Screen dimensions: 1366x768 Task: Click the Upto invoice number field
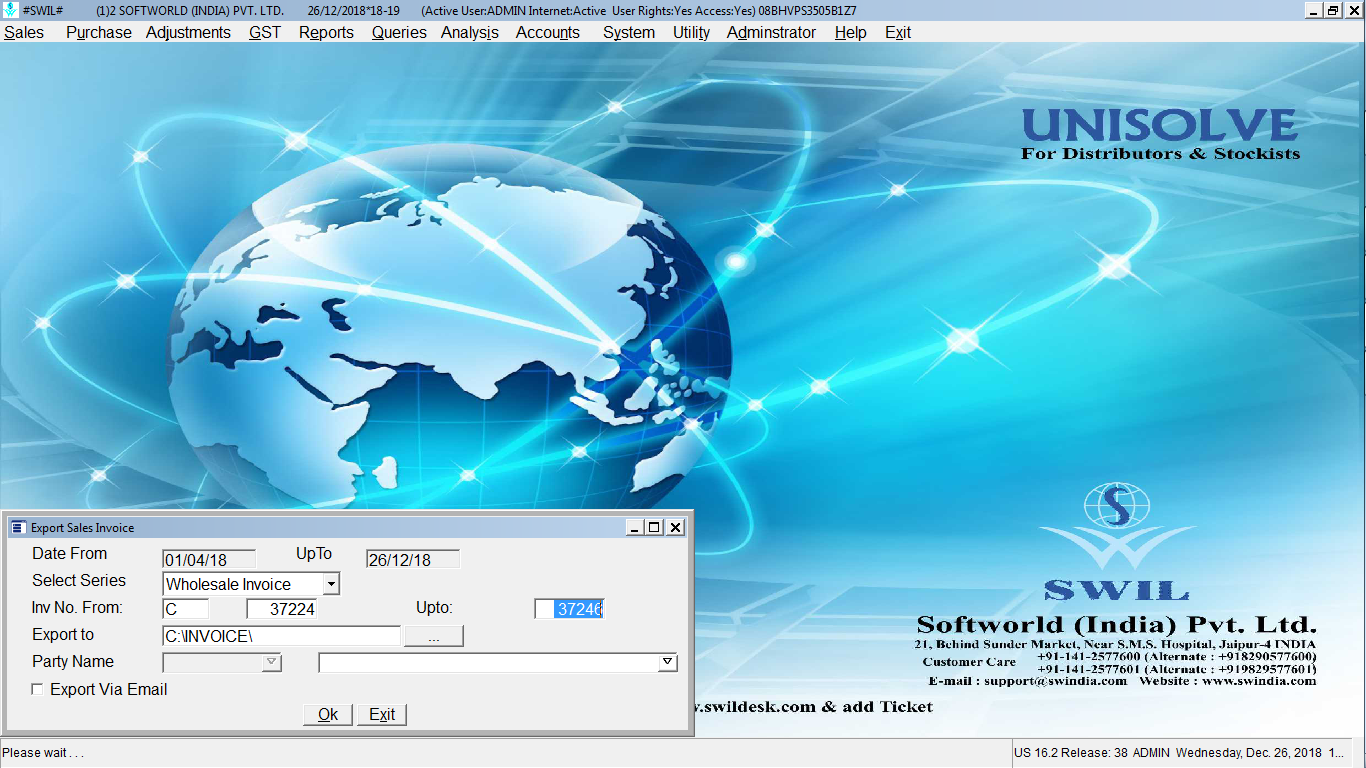coord(569,609)
